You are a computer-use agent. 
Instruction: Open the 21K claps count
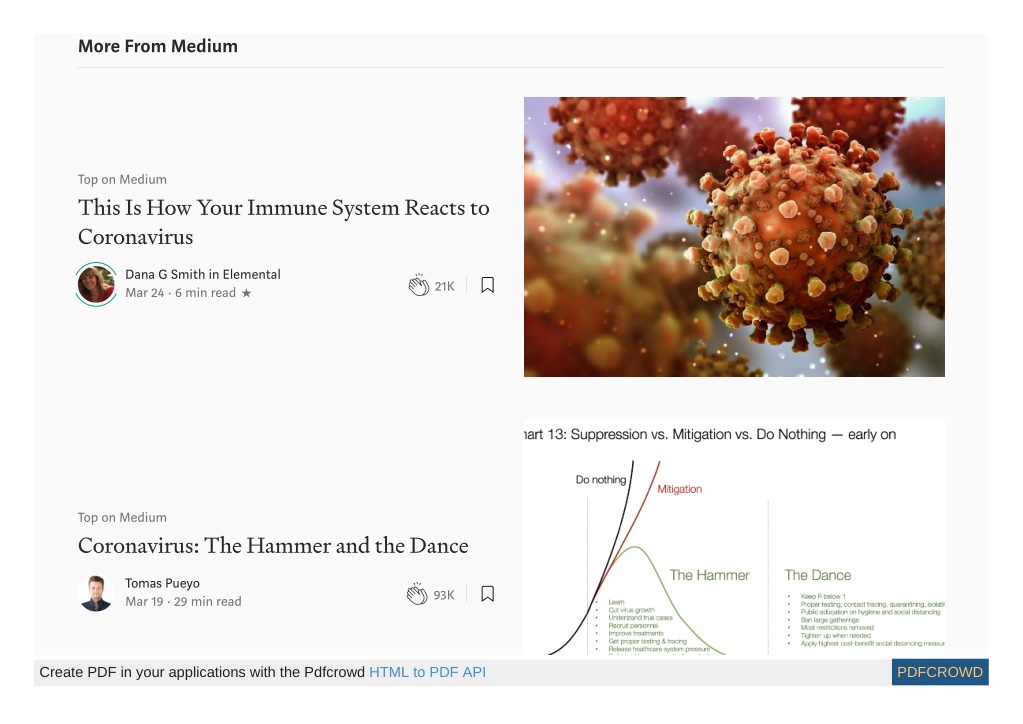[x=444, y=286]
